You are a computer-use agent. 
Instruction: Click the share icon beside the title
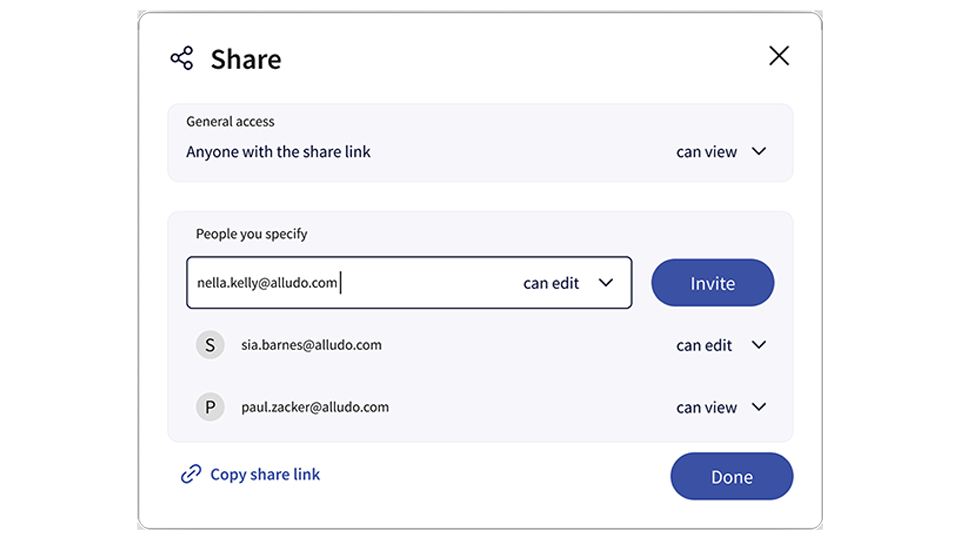pyautogui.click(x=181, y=58)
